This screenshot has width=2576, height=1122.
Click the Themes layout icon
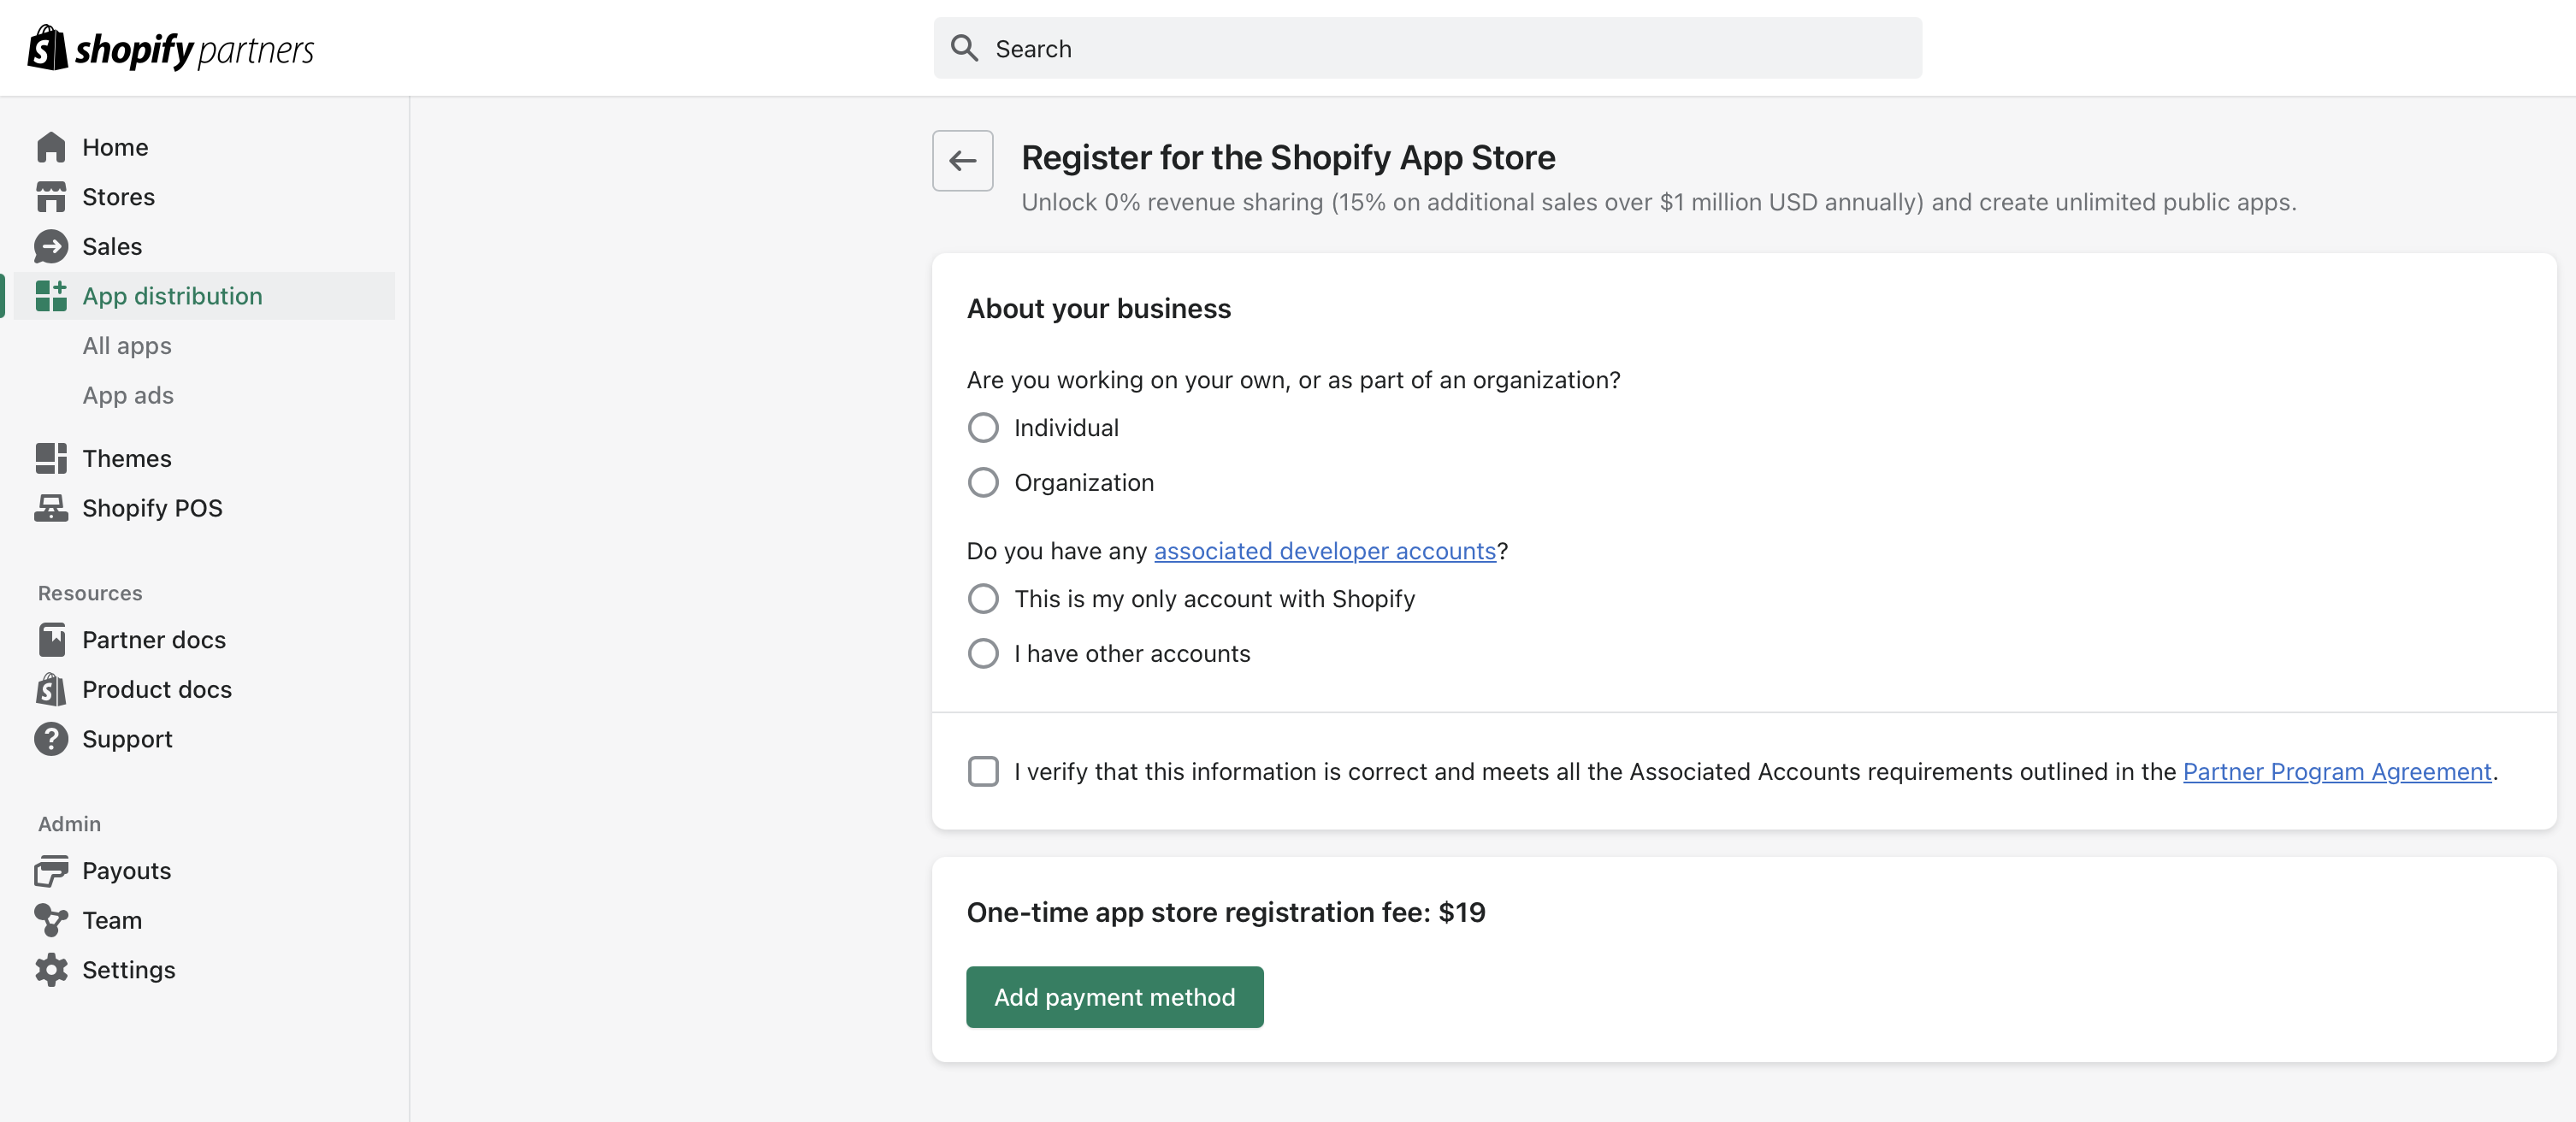[x=51, y=458]
